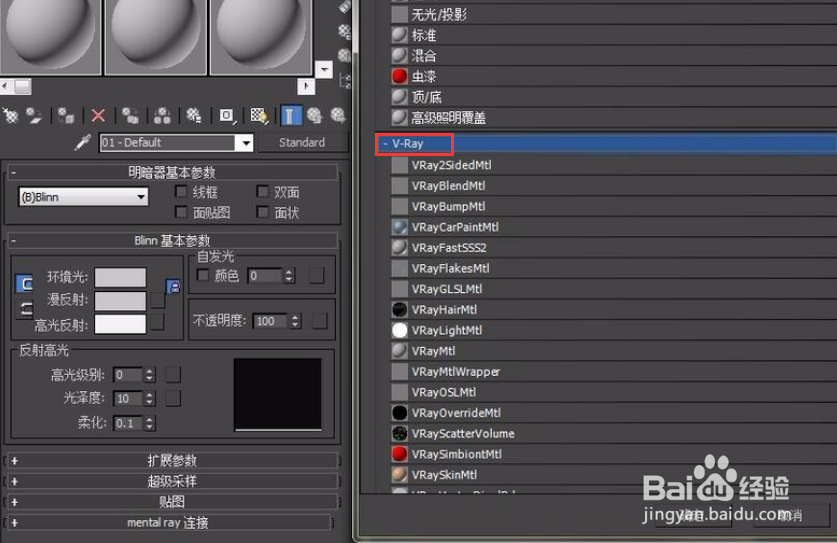
Task: Click Put Material to Scene icon
Action: pos(34,115)
